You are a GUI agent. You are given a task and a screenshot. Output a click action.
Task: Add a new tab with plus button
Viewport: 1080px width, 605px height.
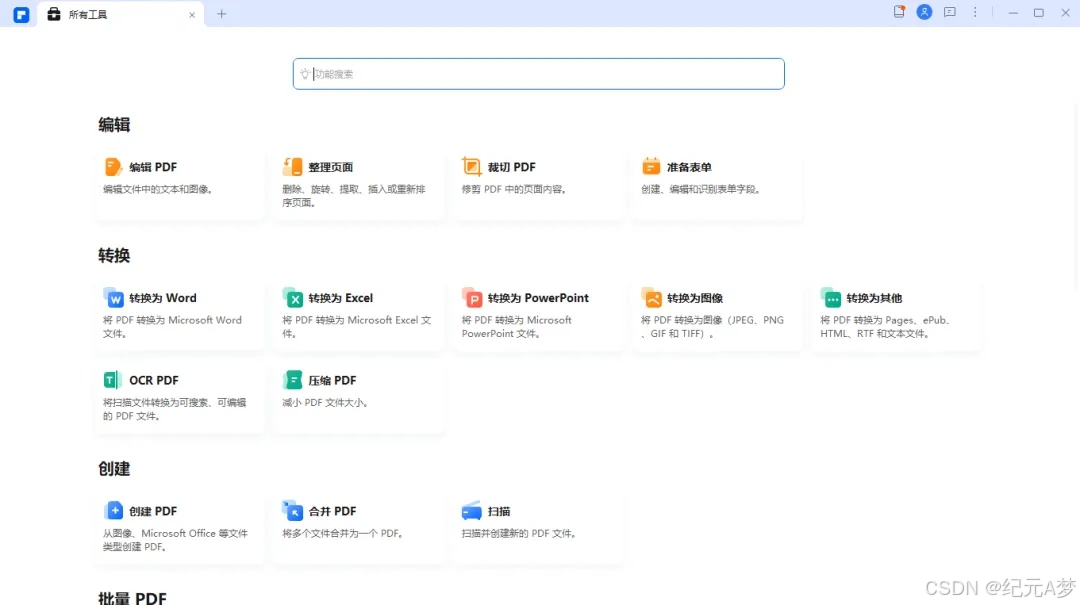pos(221,14)
